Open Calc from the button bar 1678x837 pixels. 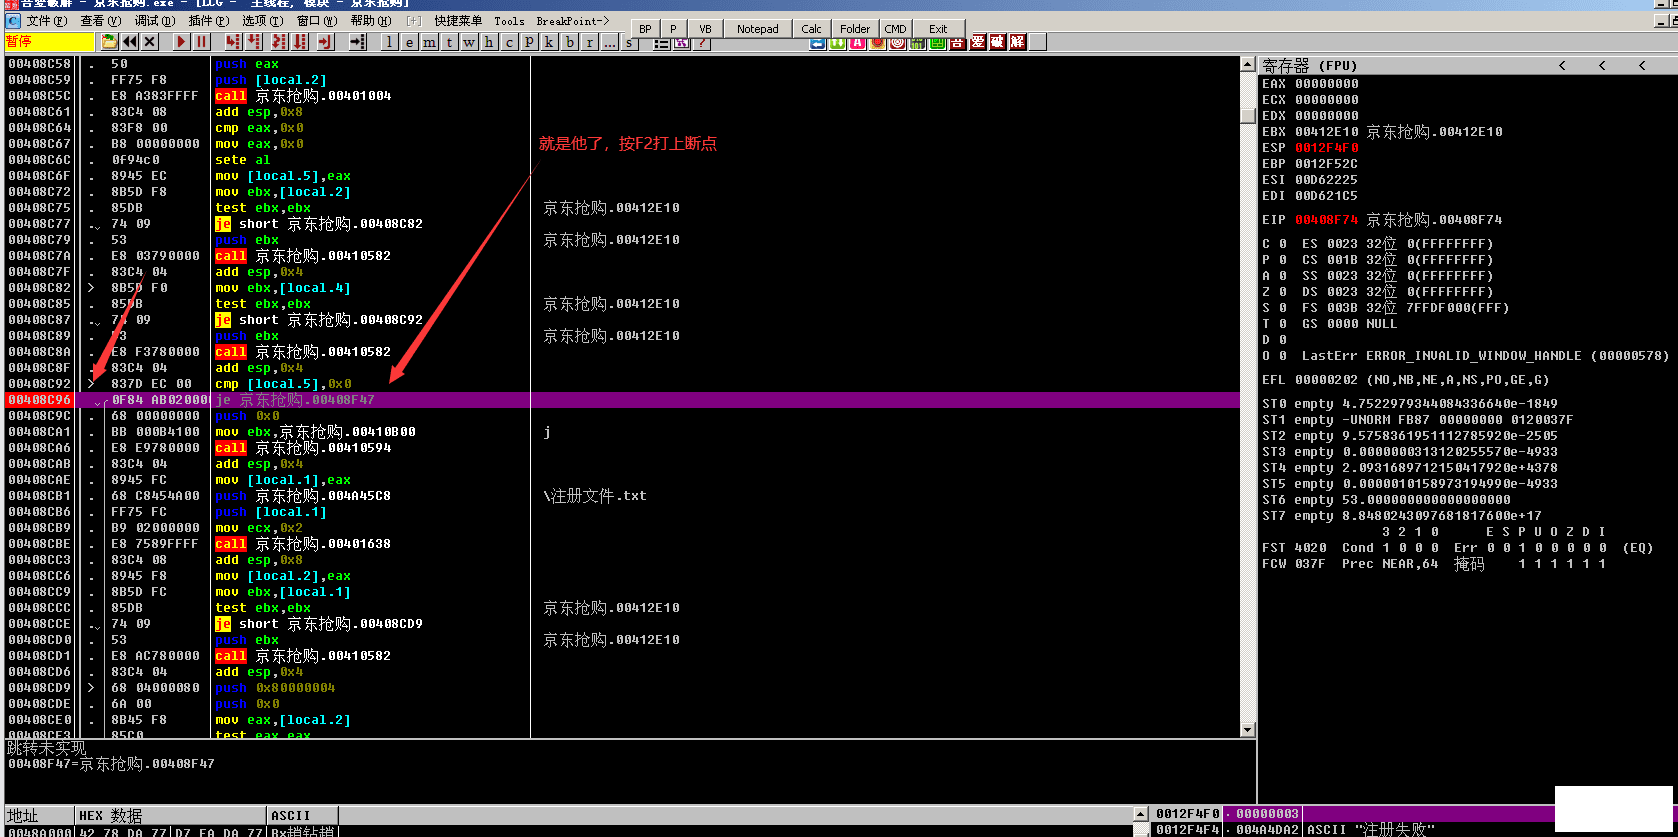point(812,28)
